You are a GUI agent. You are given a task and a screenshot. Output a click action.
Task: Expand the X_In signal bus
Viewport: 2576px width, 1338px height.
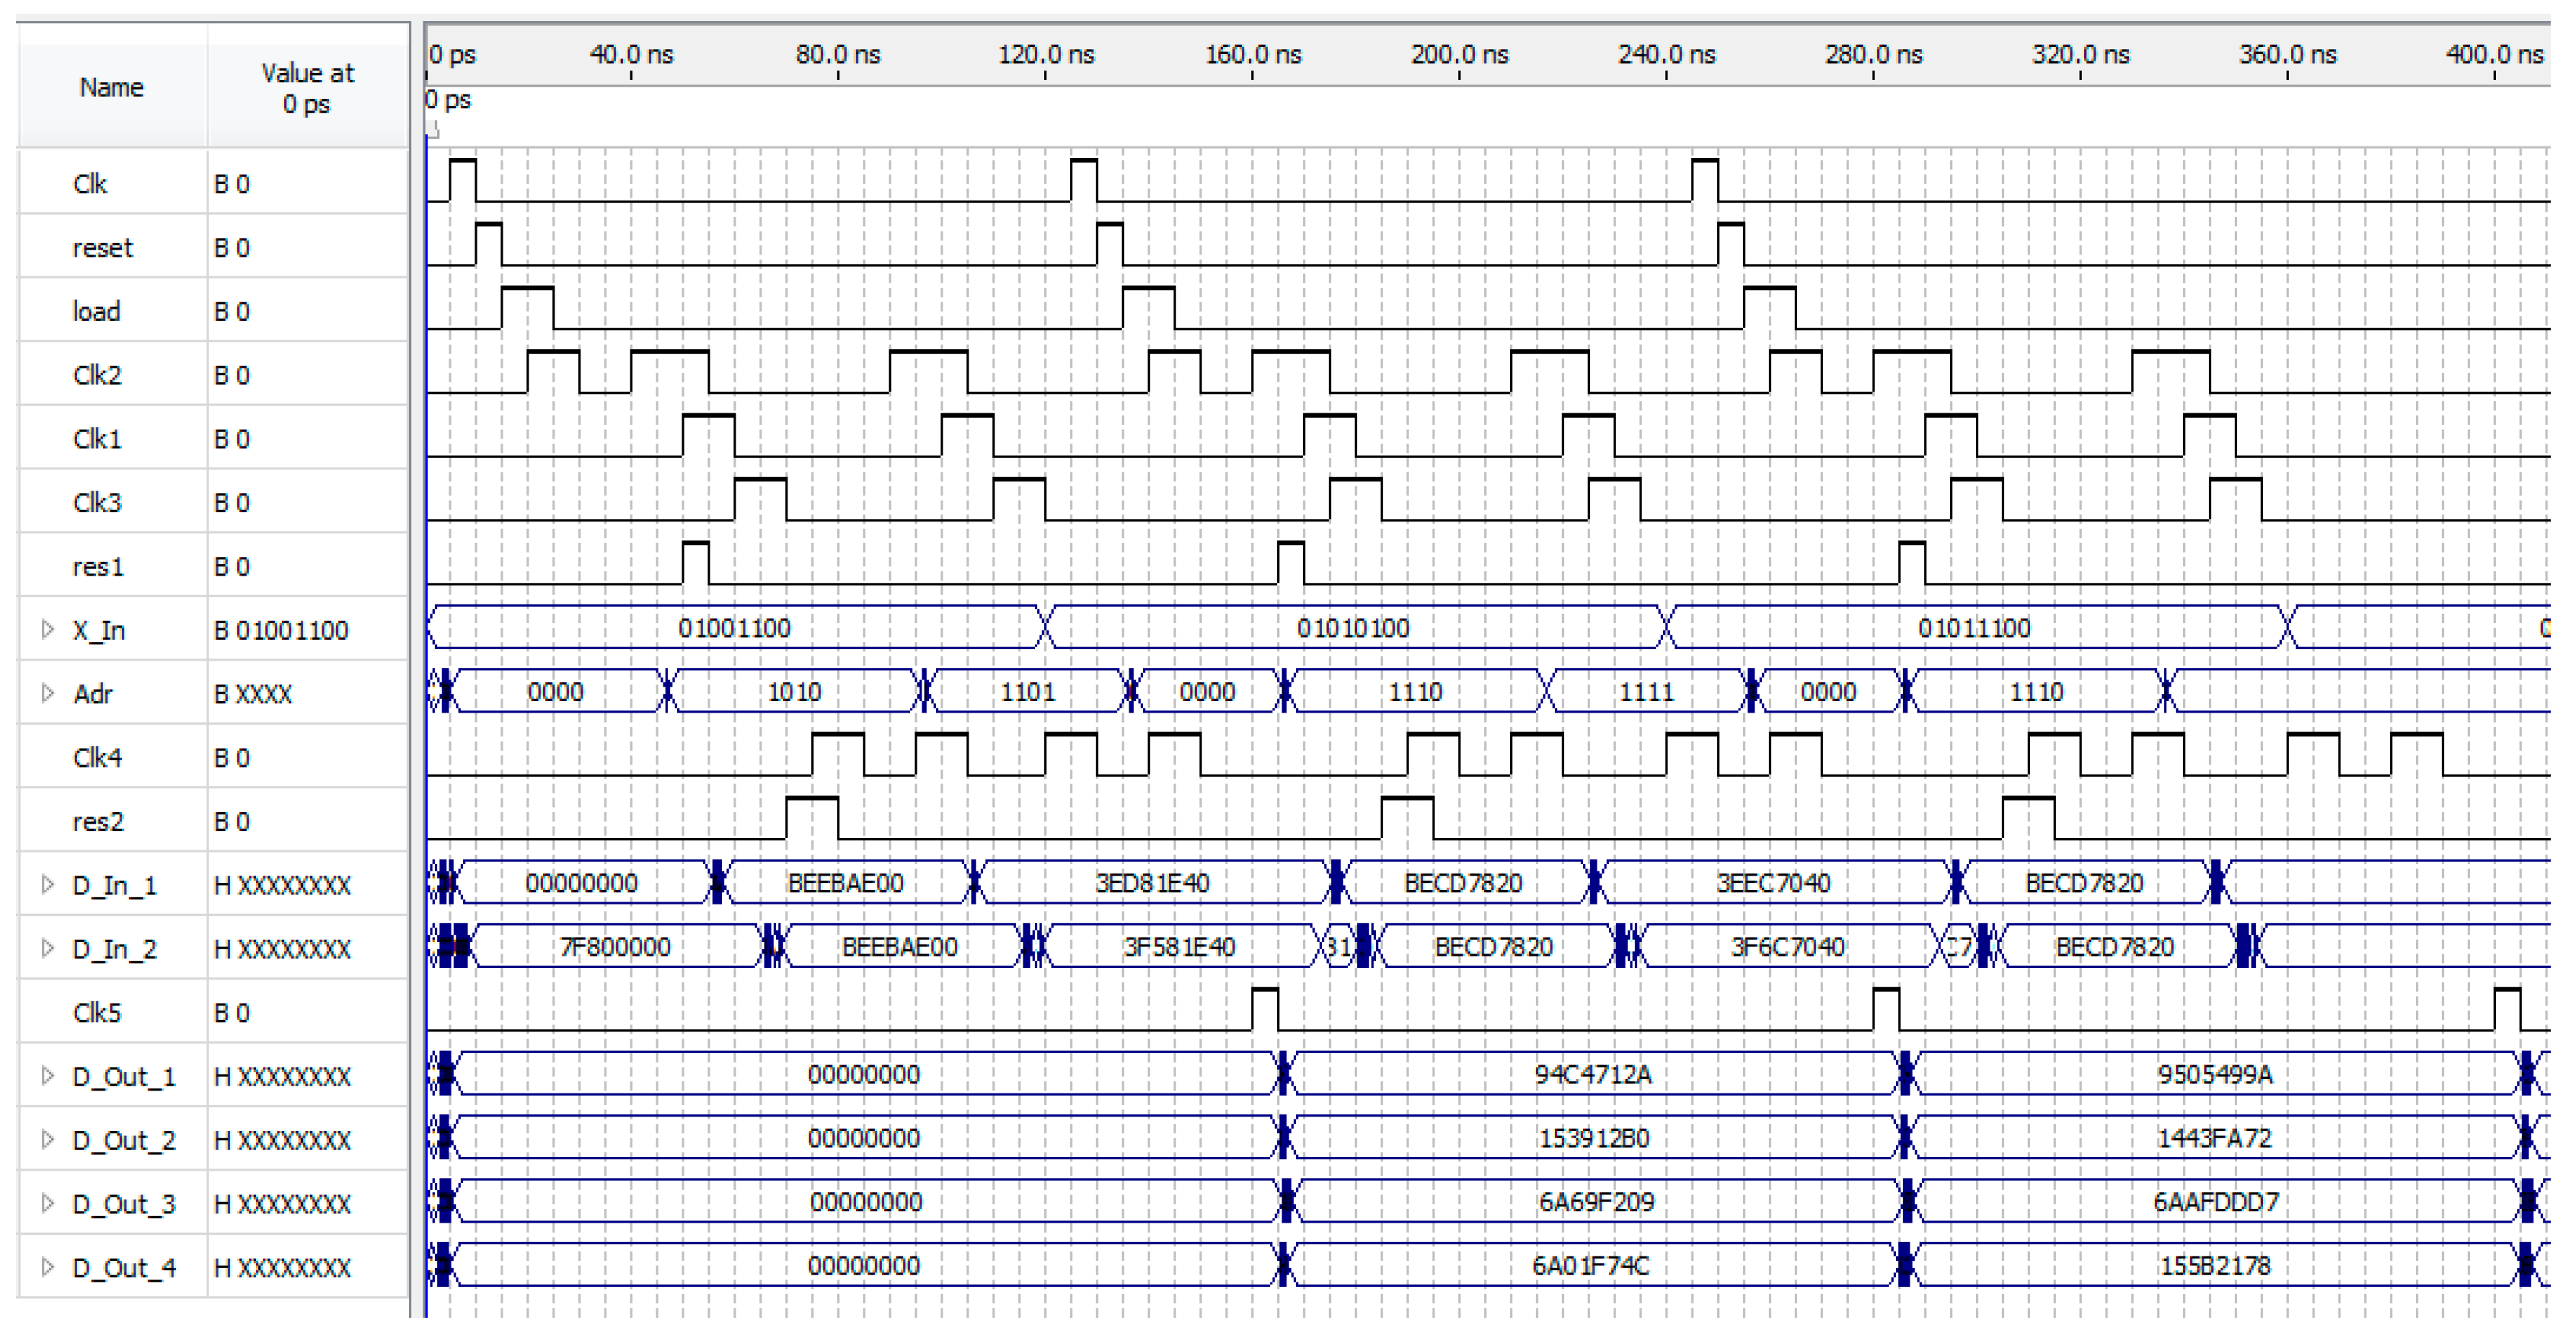[47, 630]
